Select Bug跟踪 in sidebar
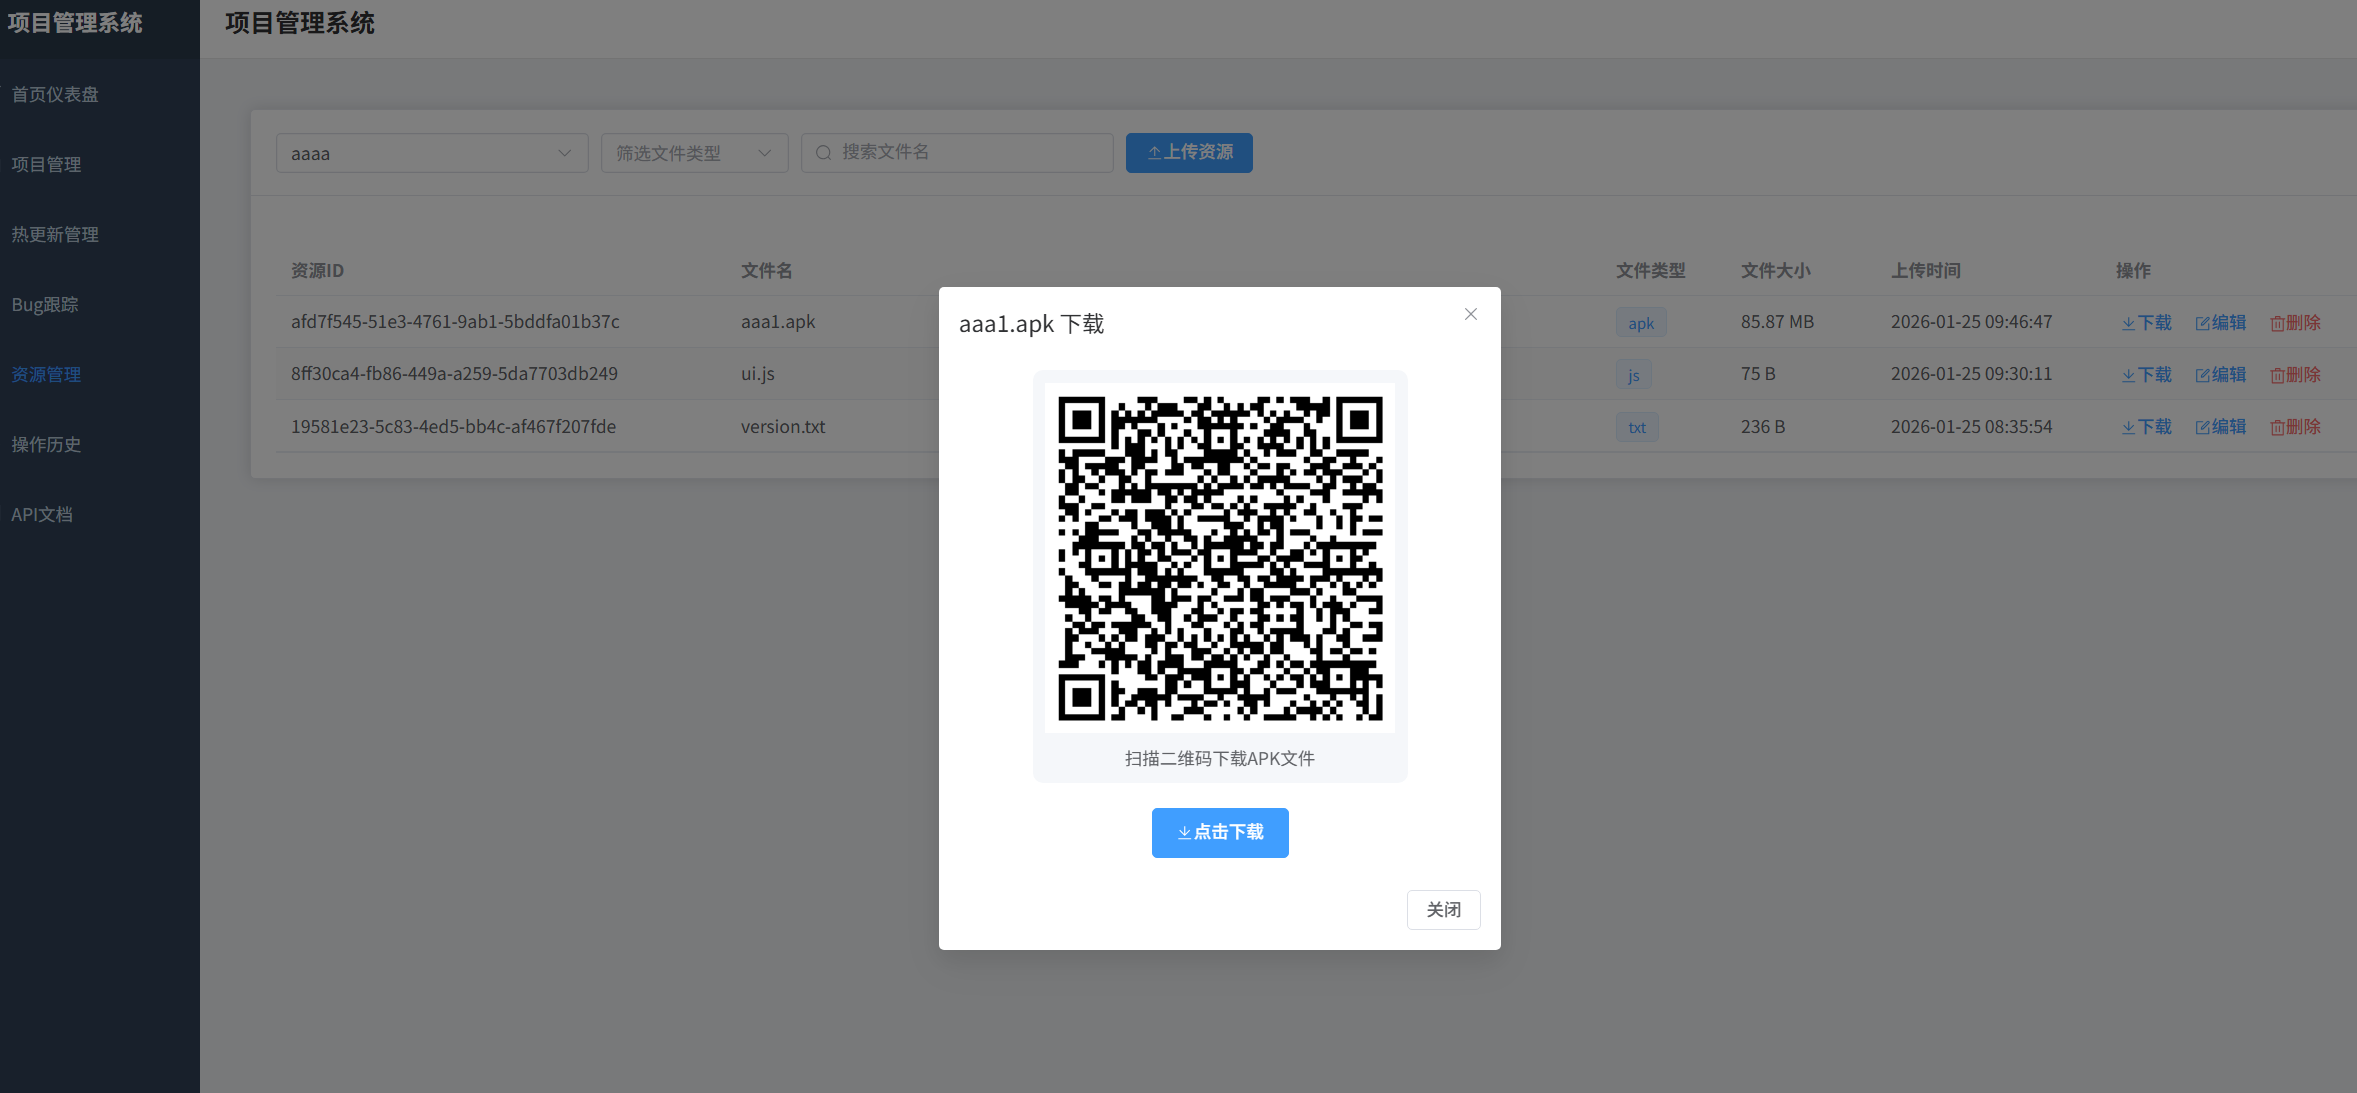 coord(45,304)
